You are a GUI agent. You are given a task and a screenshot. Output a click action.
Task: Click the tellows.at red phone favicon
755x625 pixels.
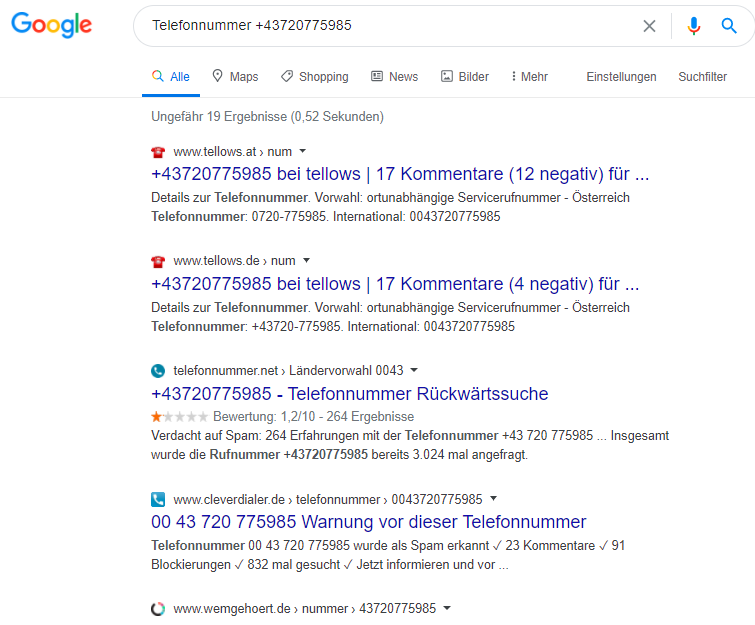tap(158, 152)
